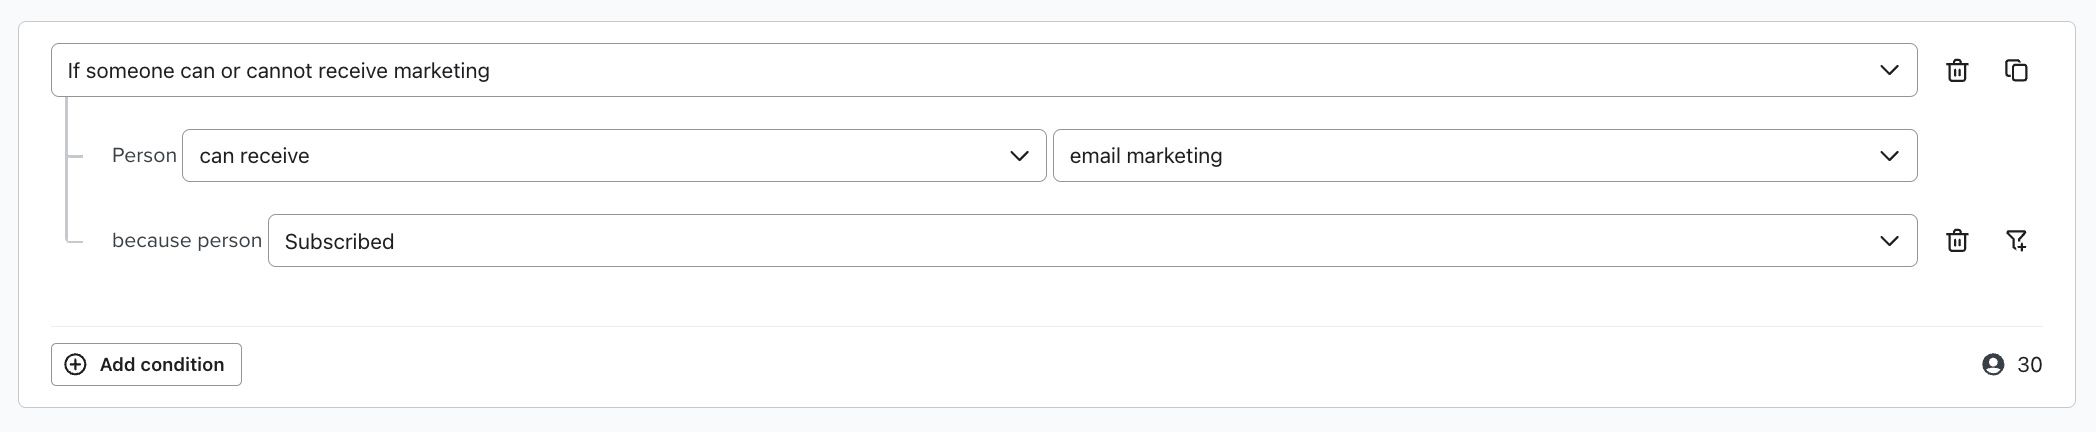Add another filter to 'because person' row

tap(2016, 241)
